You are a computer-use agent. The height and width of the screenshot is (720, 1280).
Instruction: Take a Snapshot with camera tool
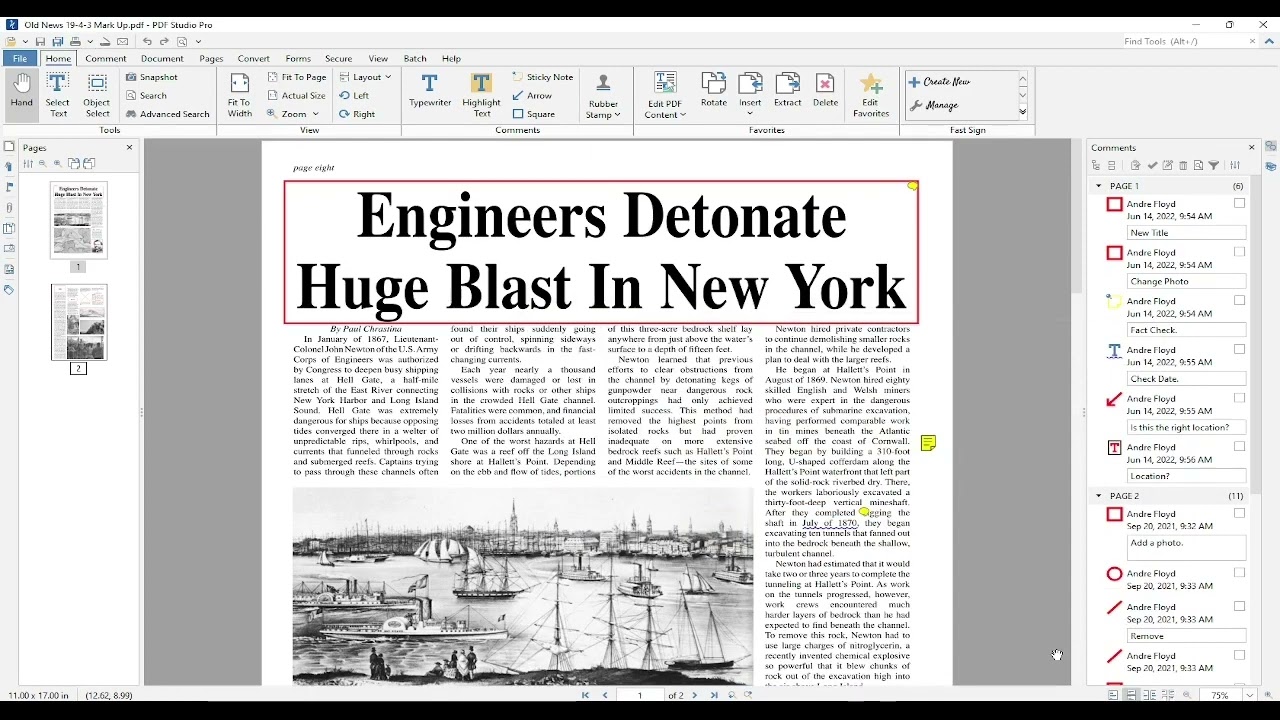click(152, 77)
